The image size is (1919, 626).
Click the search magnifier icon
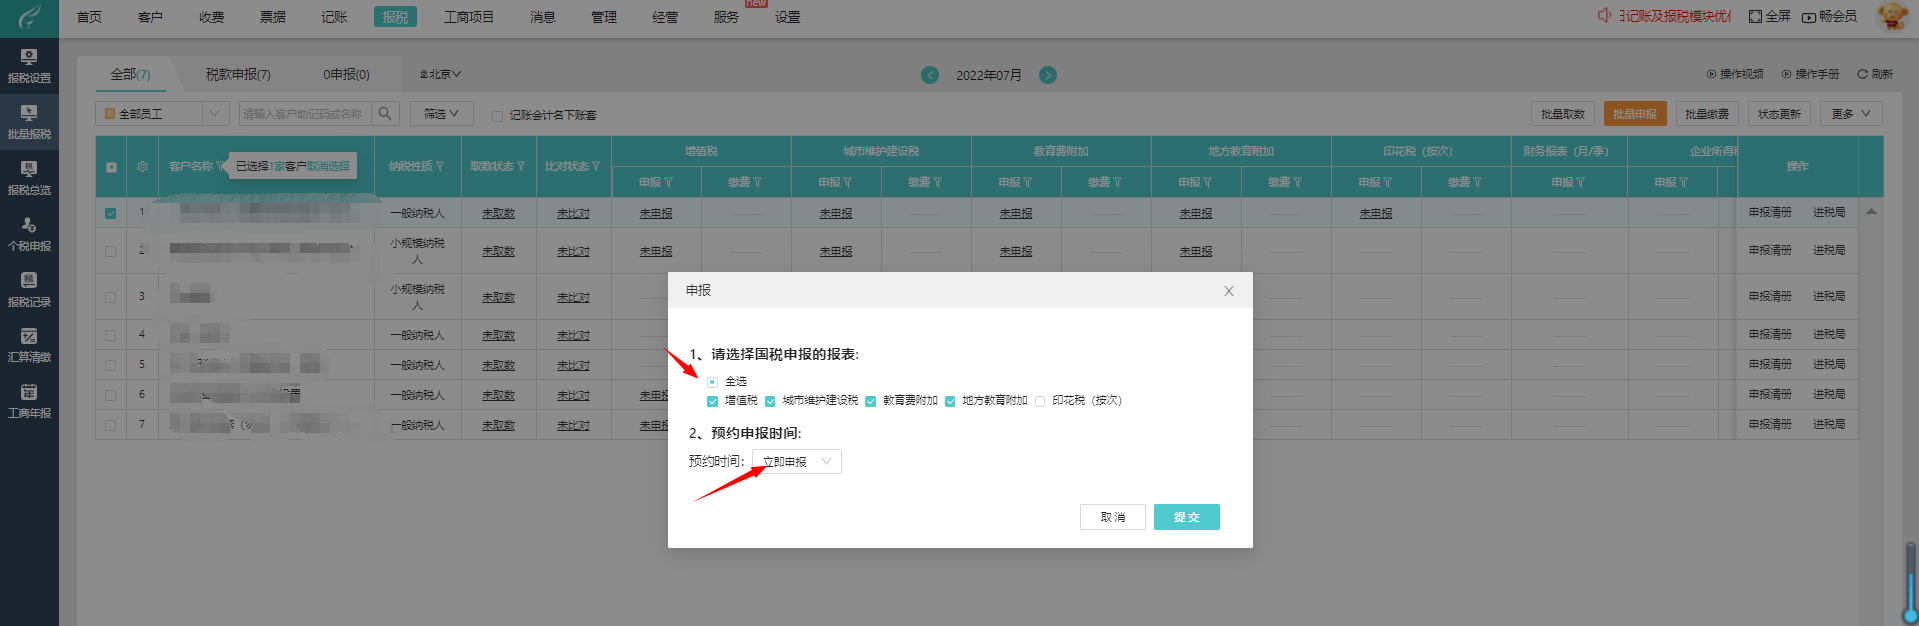[385, 114]
